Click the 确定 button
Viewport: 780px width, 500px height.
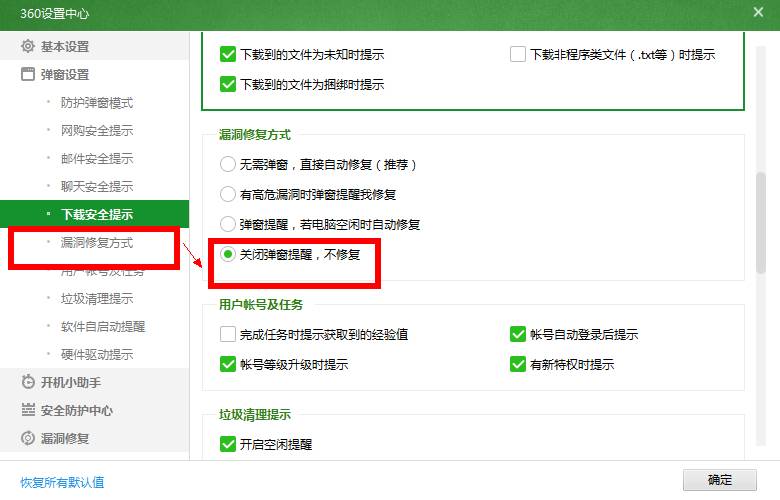tap(719, 480)
